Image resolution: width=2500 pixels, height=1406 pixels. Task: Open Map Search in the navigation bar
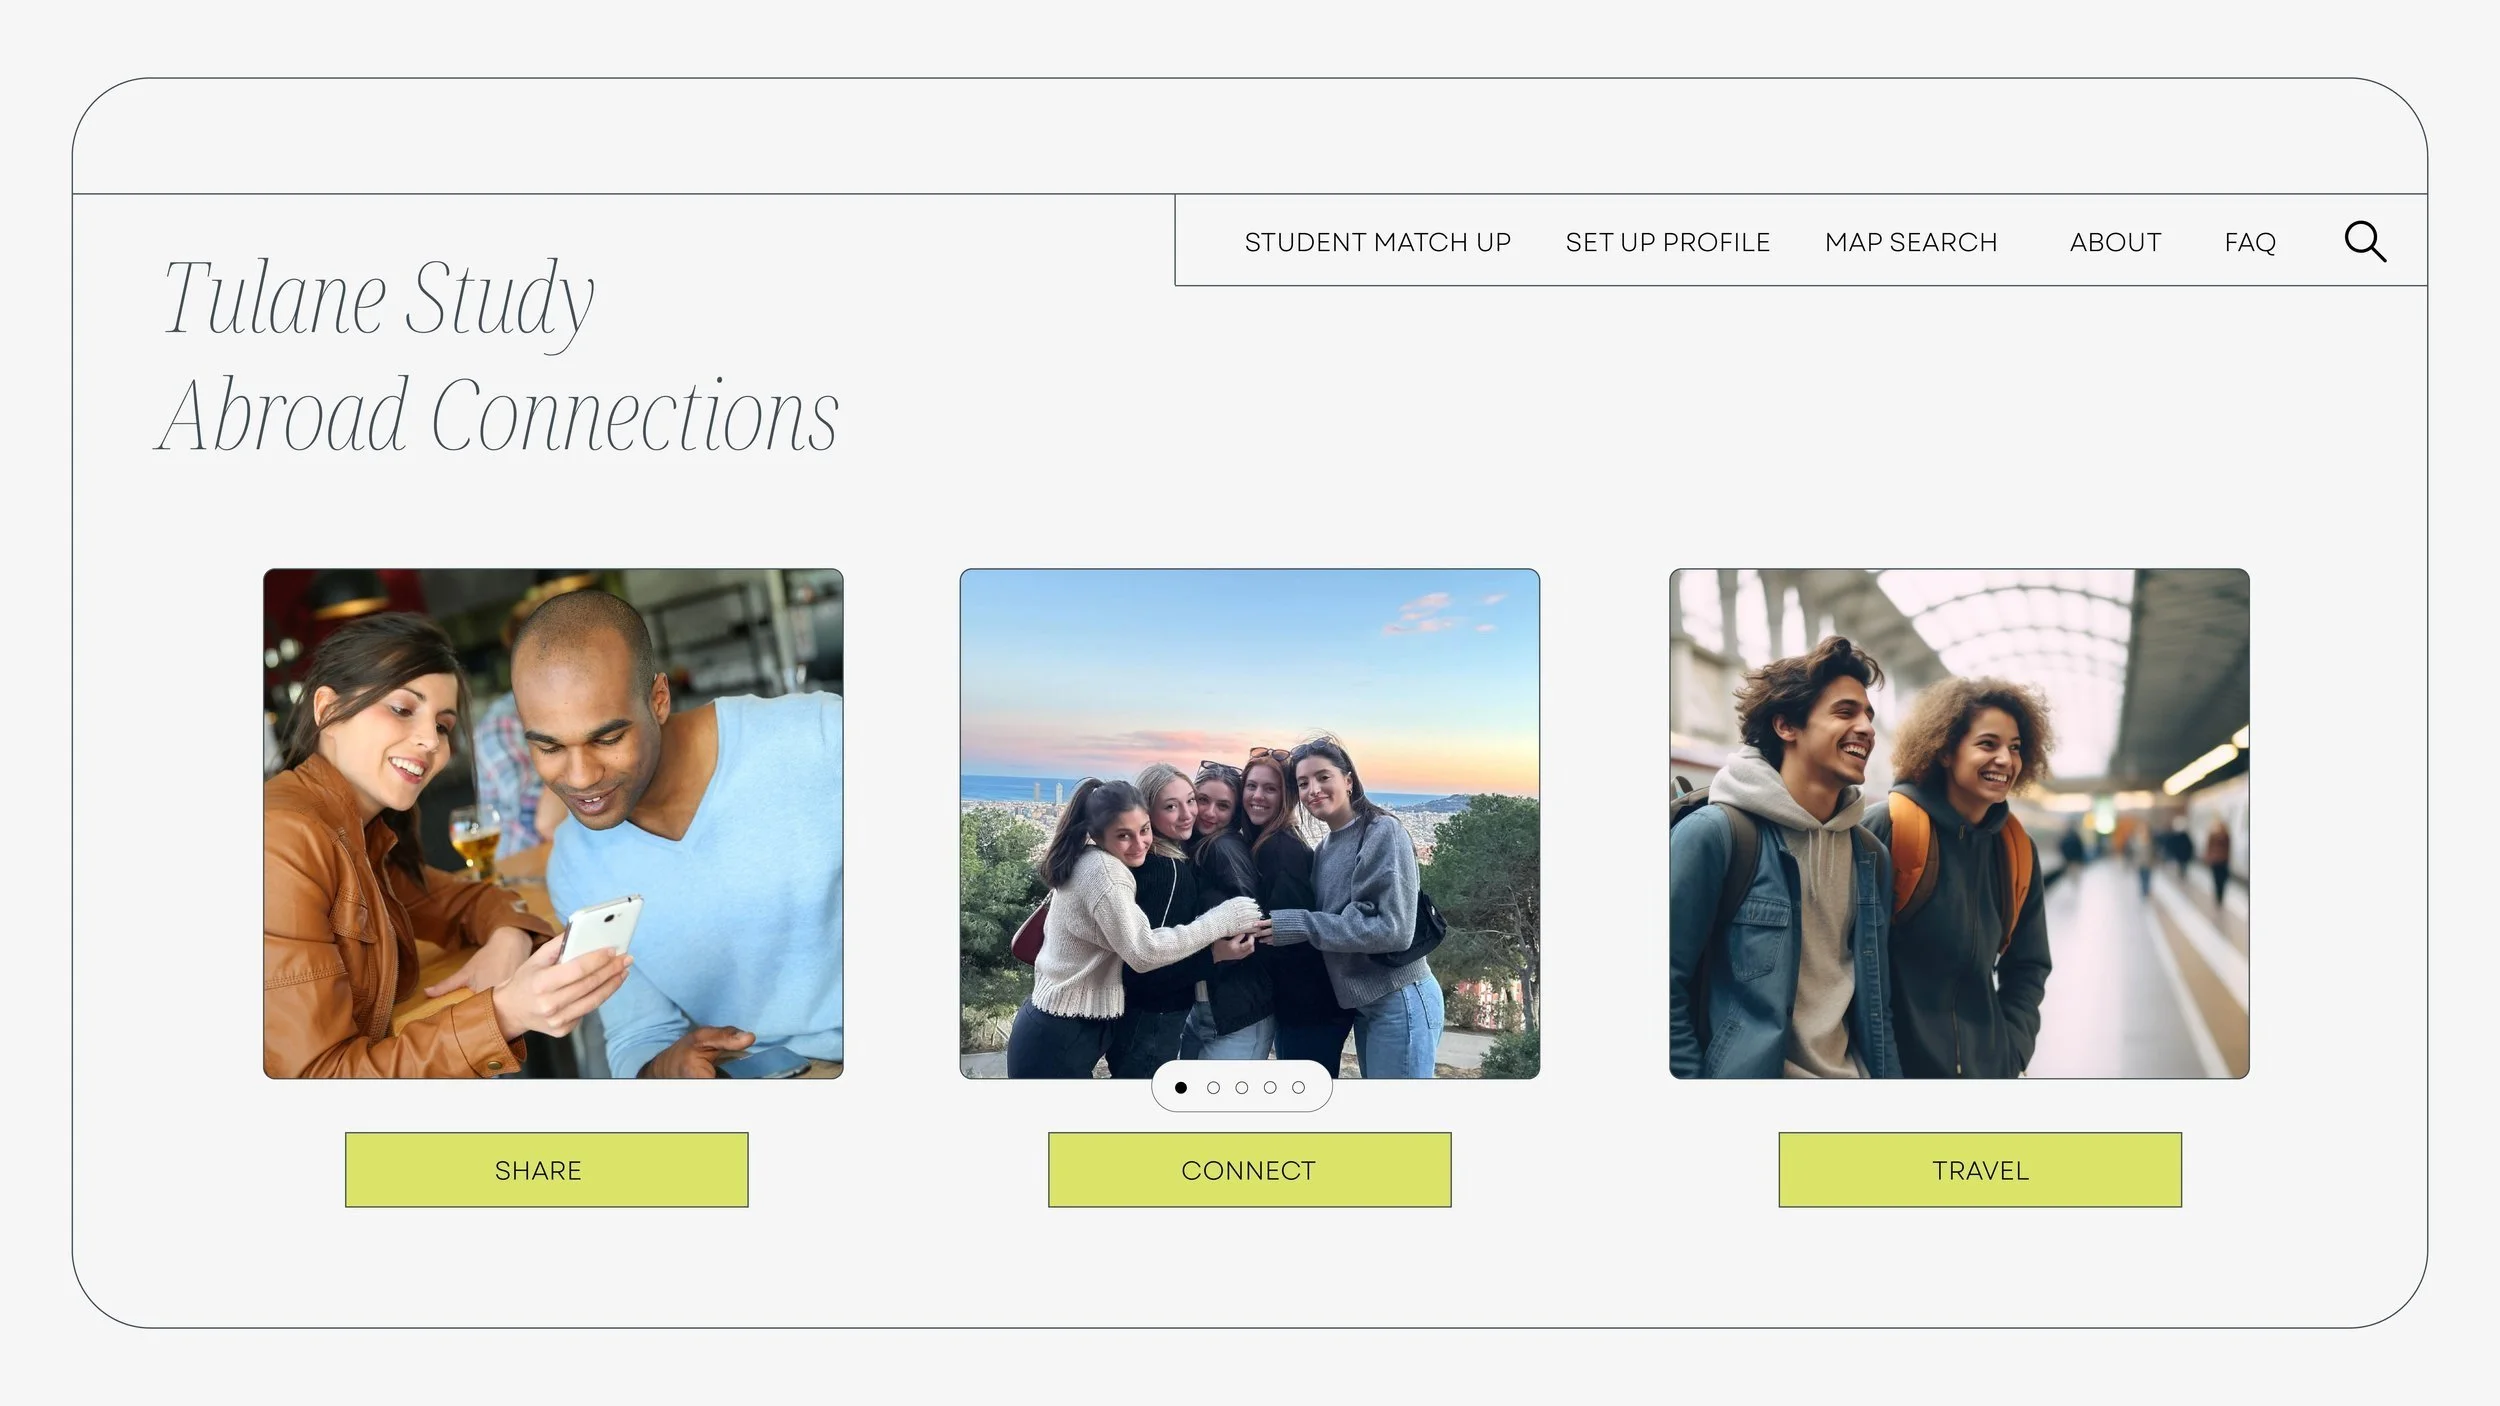click(x=1910, y=242)
